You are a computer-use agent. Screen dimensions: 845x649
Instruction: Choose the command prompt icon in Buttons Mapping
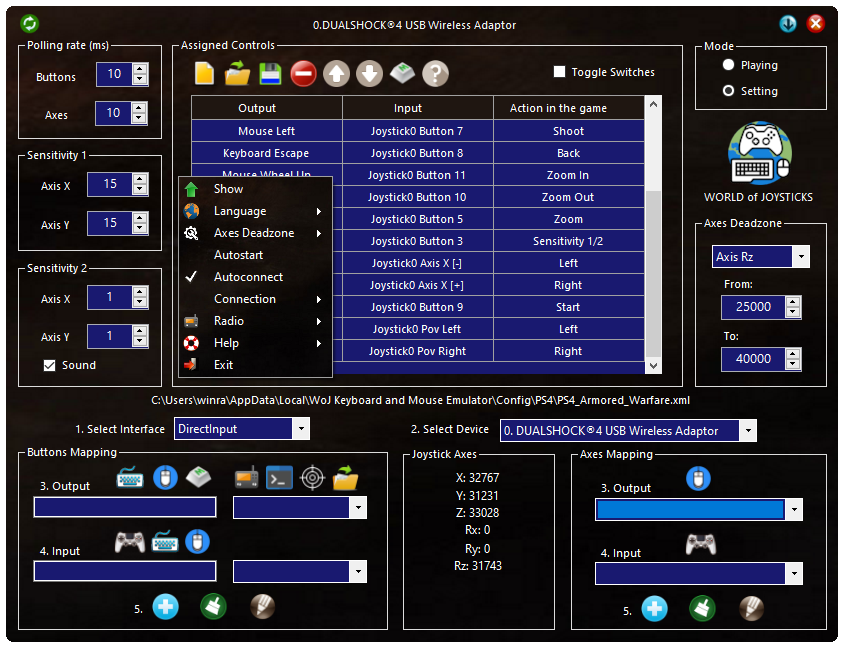point(280,478)
